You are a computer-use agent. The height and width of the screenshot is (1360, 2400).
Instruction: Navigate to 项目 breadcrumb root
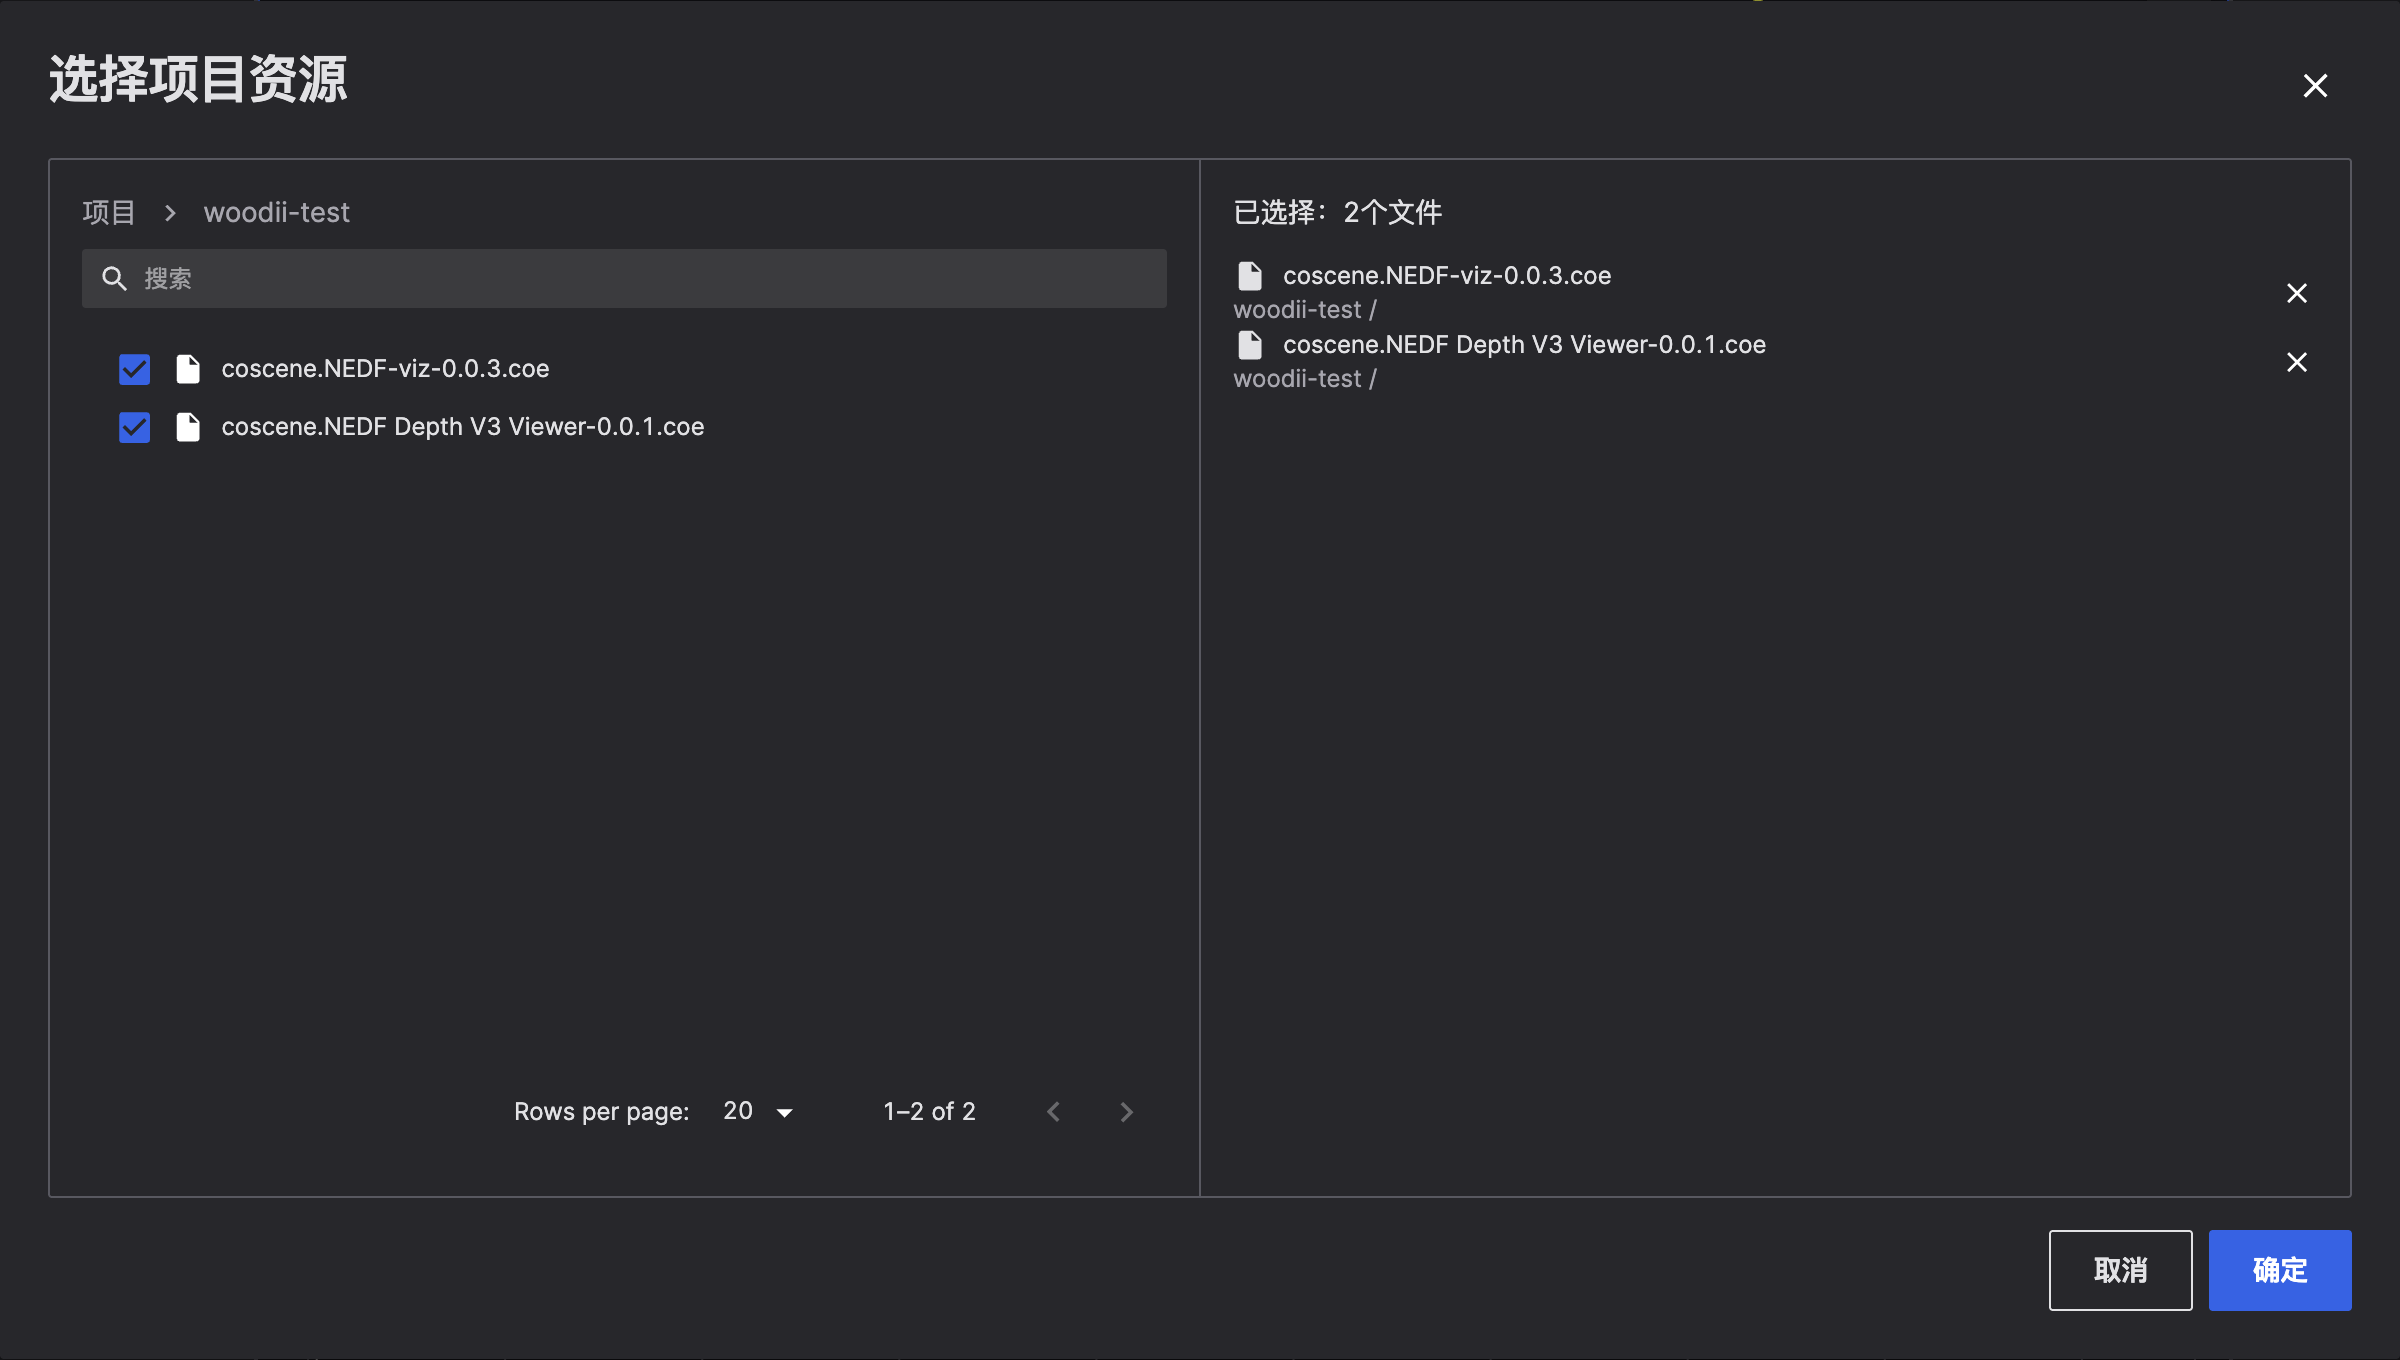pyautogui.click(x=109, y=213)
